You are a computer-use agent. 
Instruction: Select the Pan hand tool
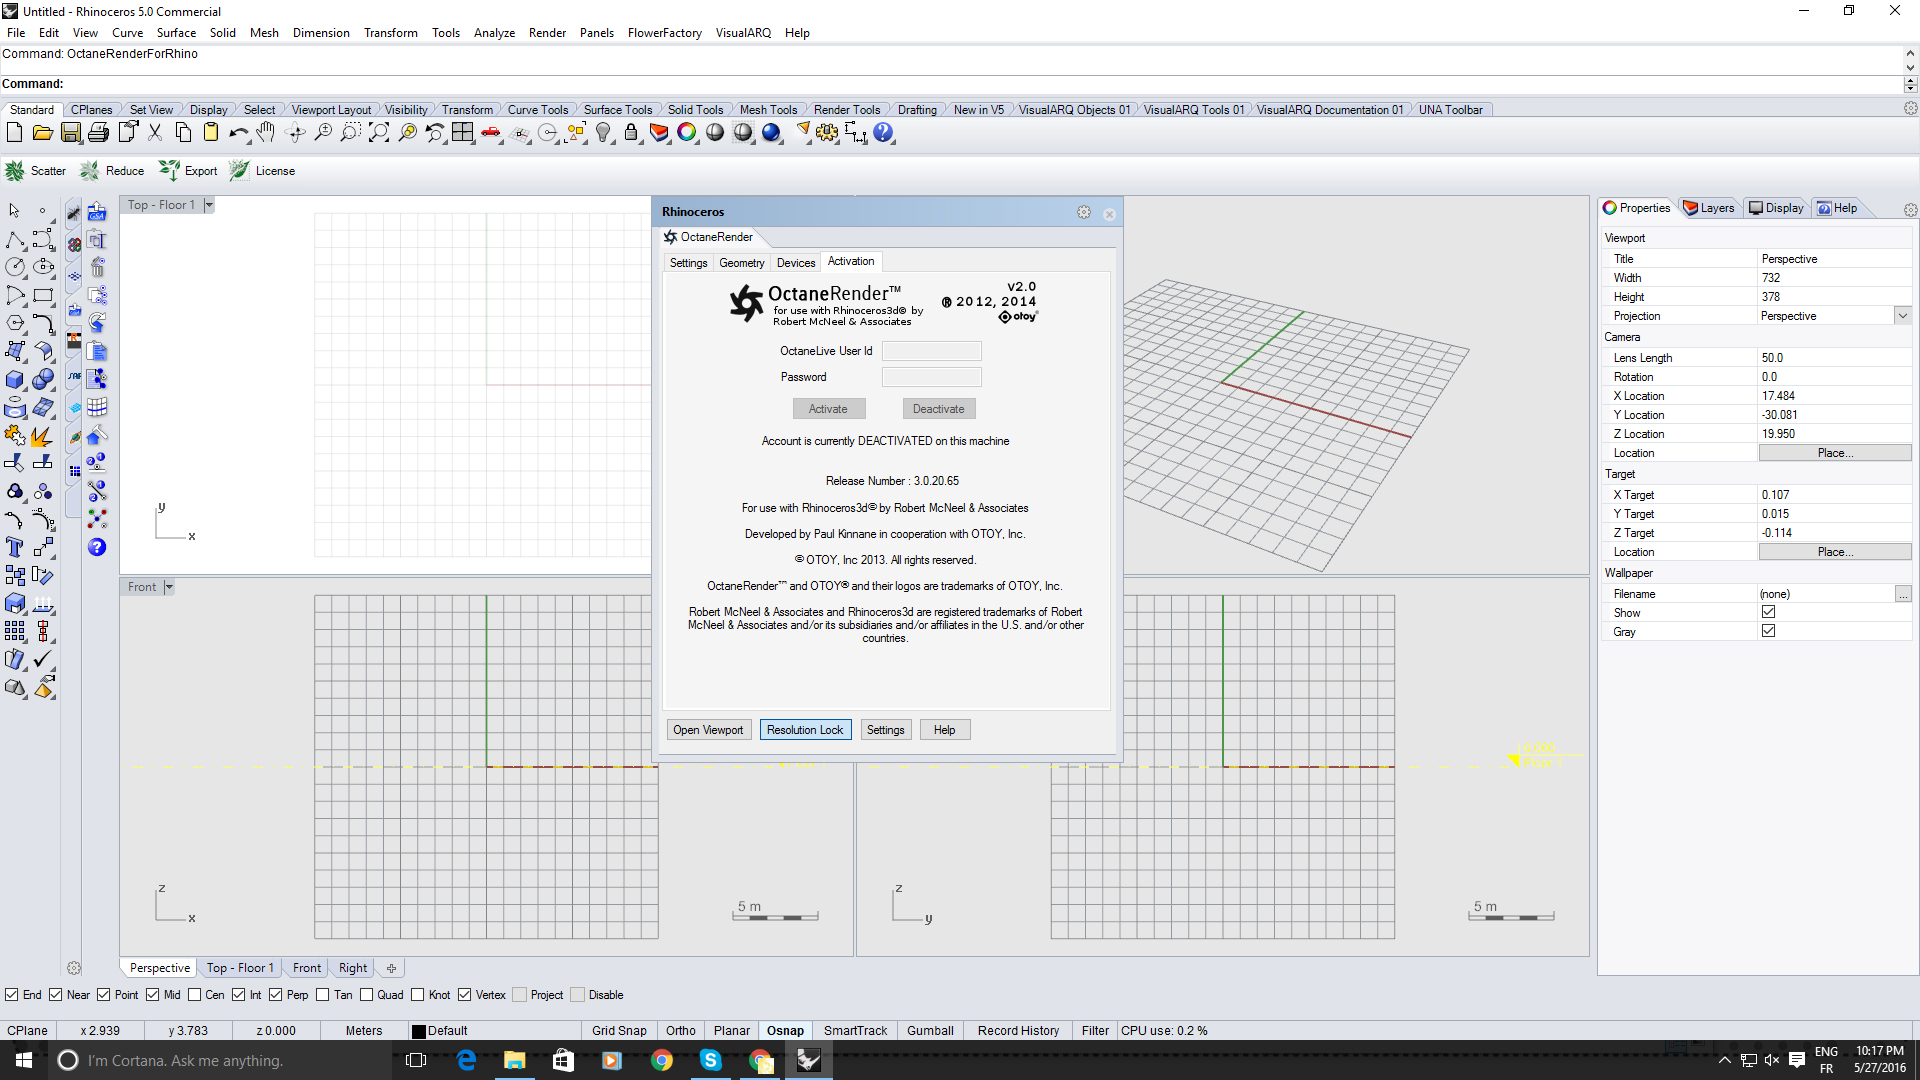point(266,133)
